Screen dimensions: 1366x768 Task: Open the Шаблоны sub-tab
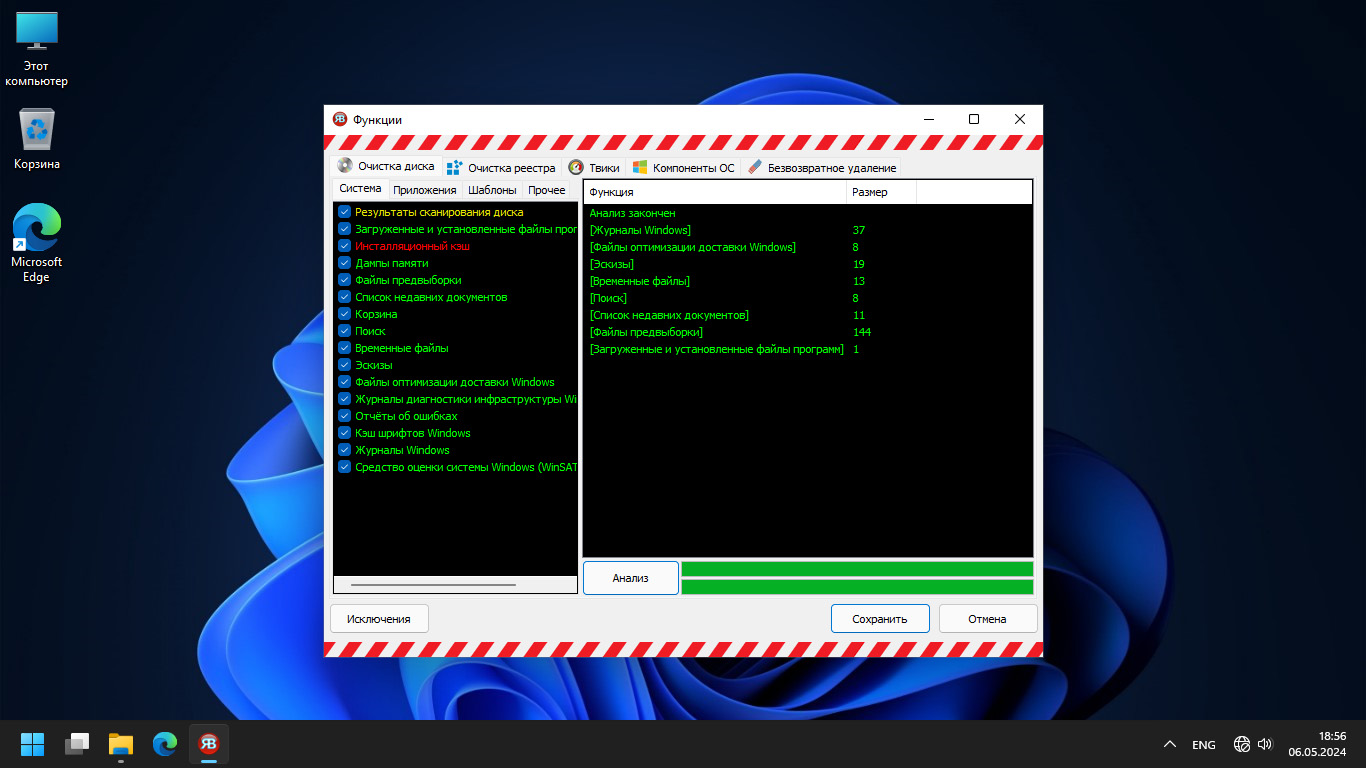pyautogui.click(x=492, y=190)
